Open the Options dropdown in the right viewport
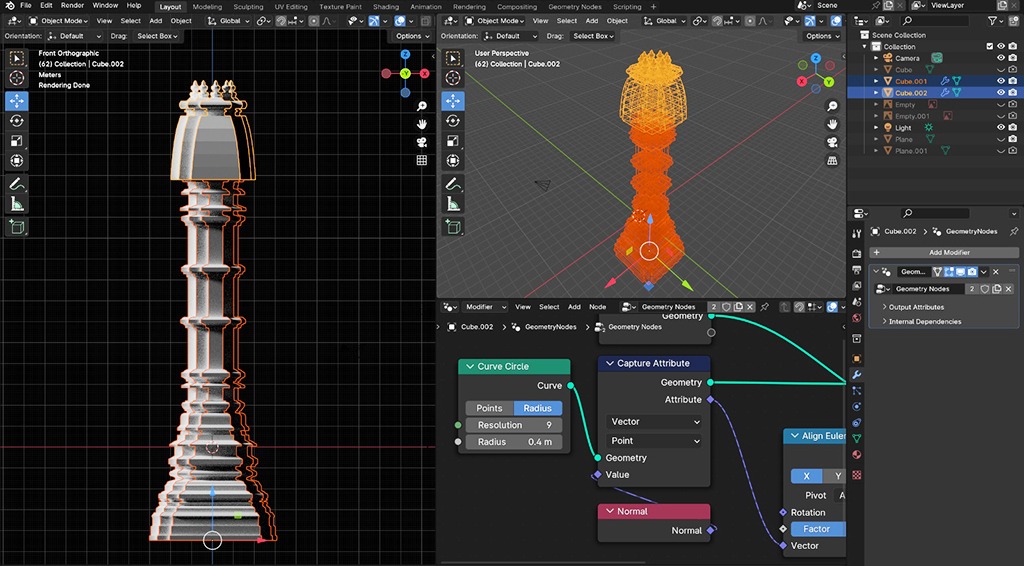Viewport: 1024px width, 566px height. (x=822, y=36)
